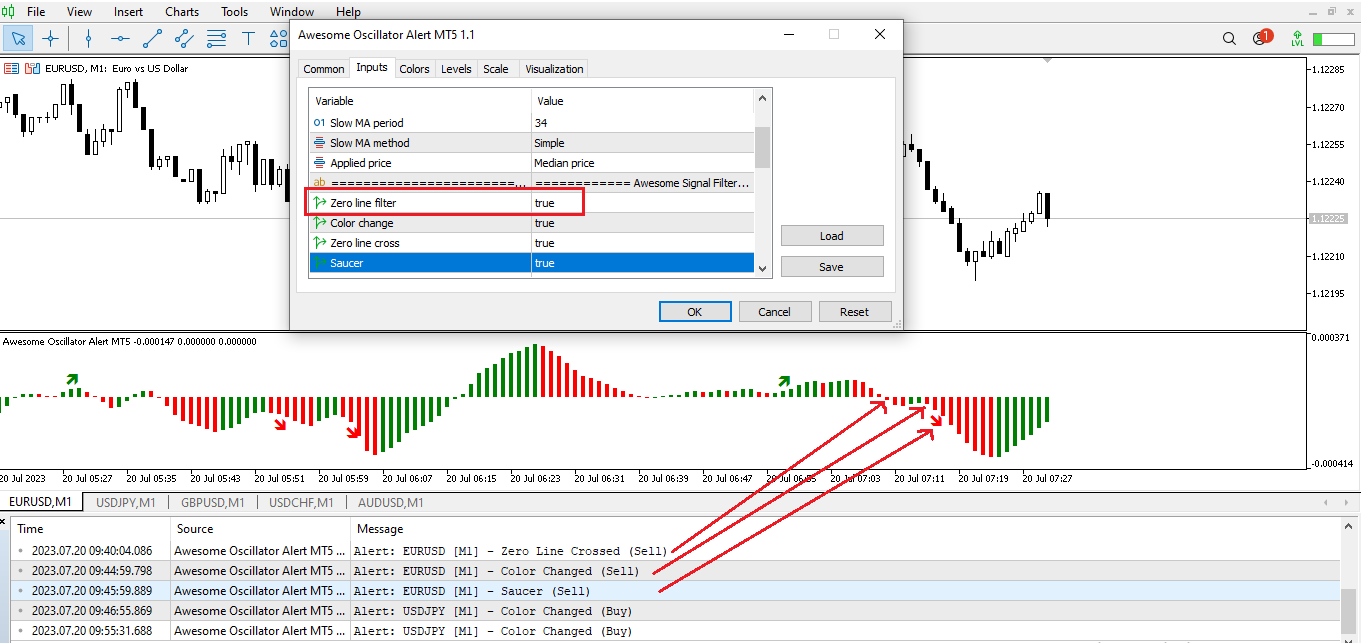
Task: Switch to the USDJPY,M1 chart tab
Action: [x=125, y=502]
